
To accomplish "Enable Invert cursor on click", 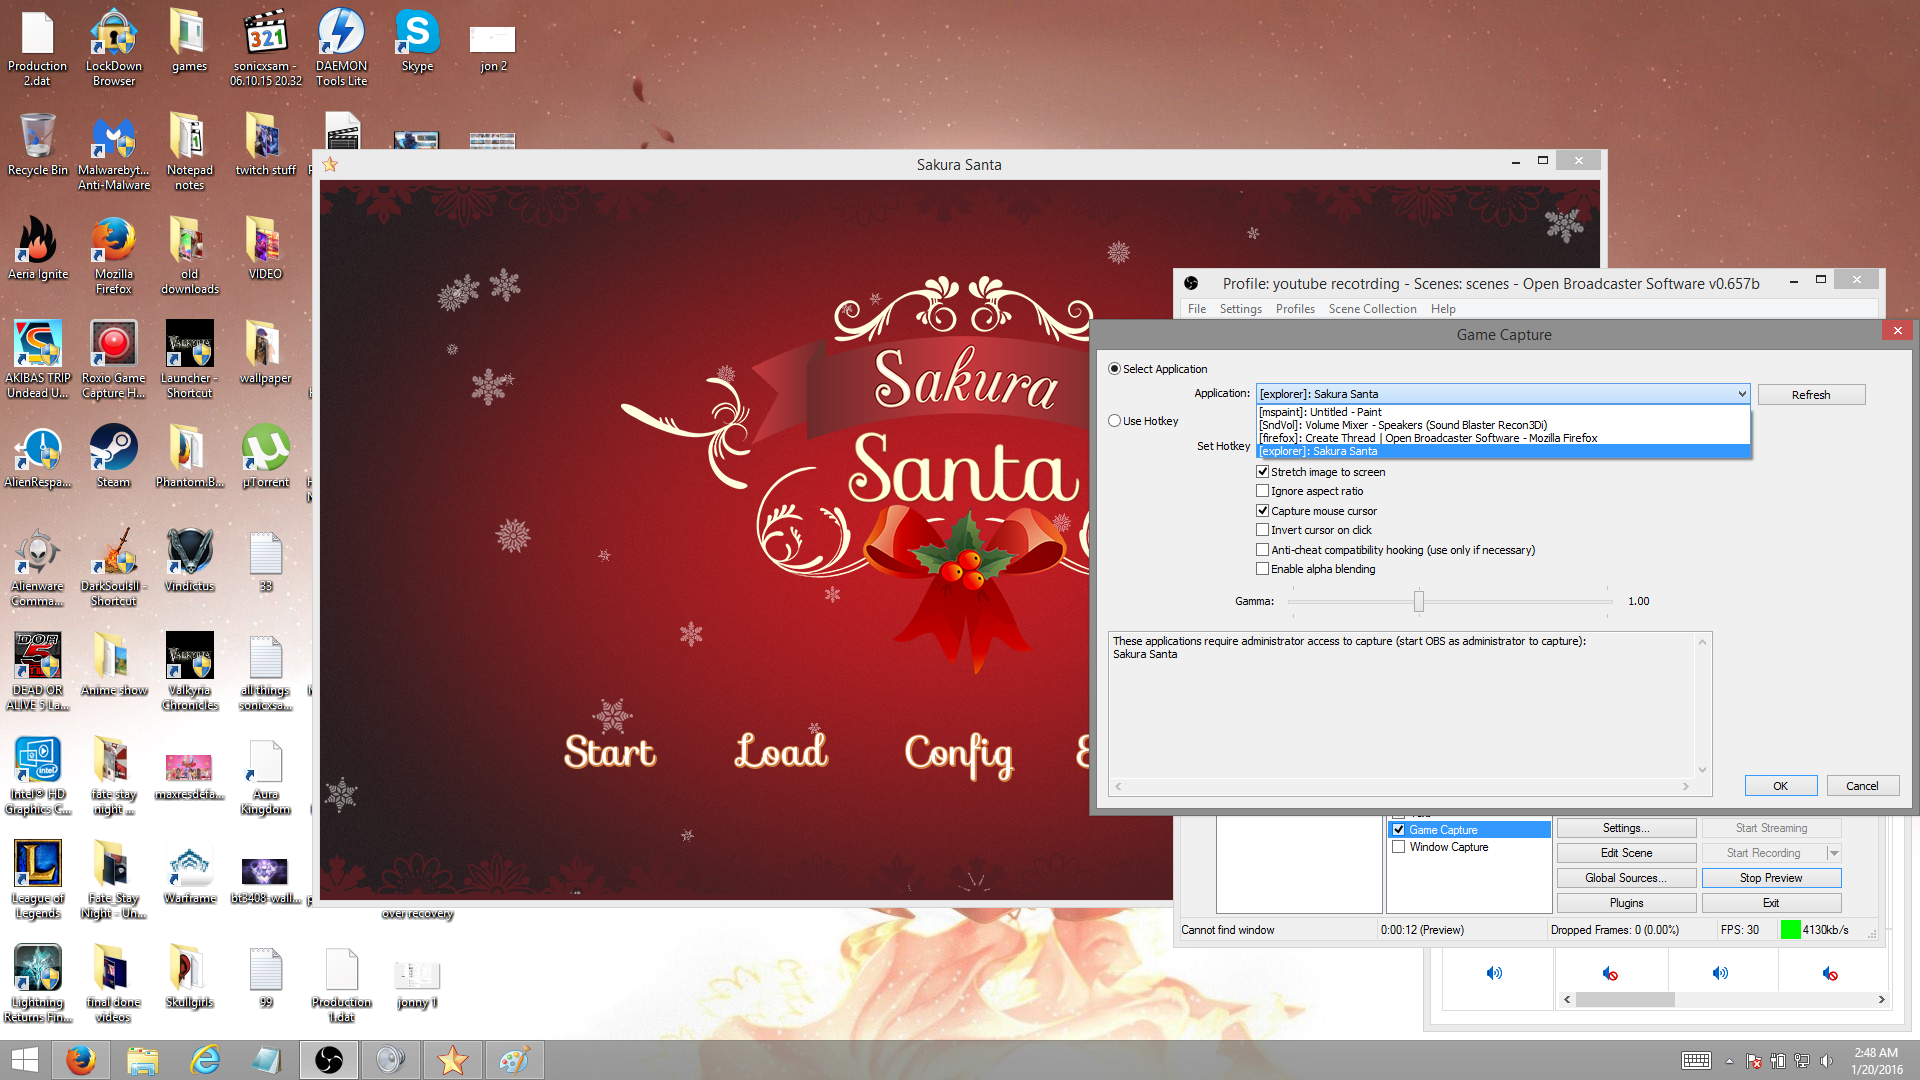I will pyautogui.click(x=1262, y=530).
